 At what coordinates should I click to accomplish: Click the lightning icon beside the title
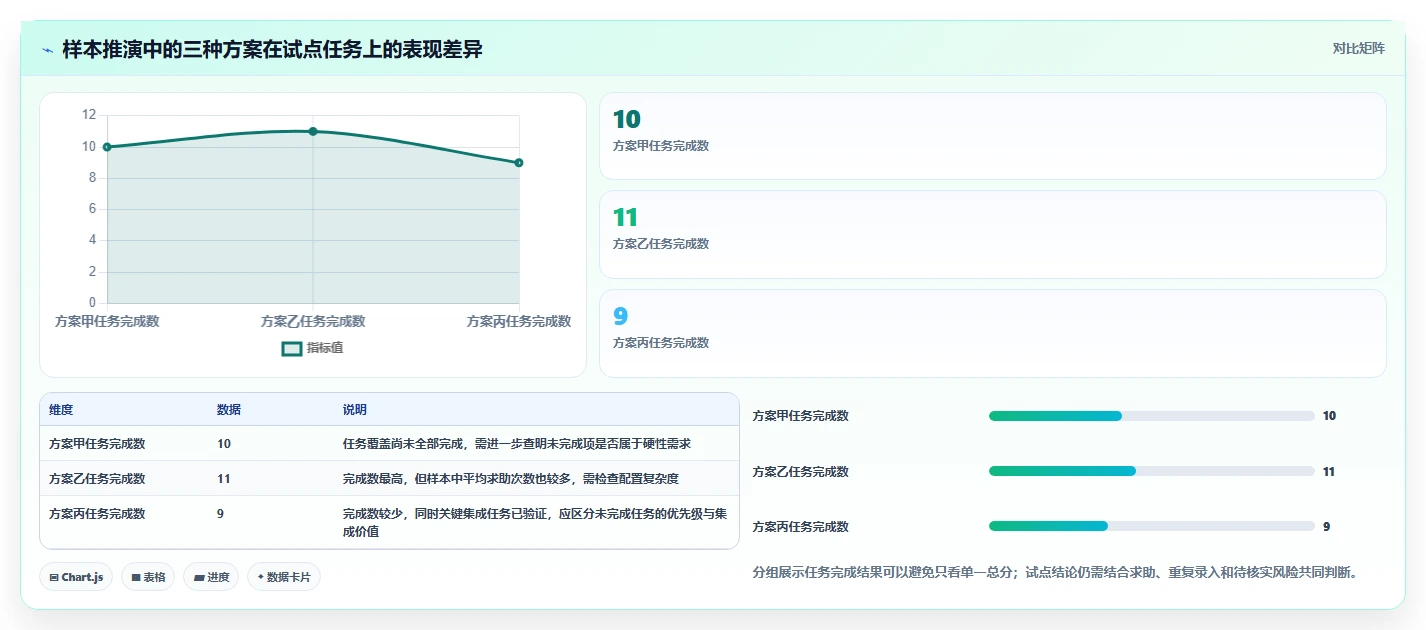tap(47, 50)
